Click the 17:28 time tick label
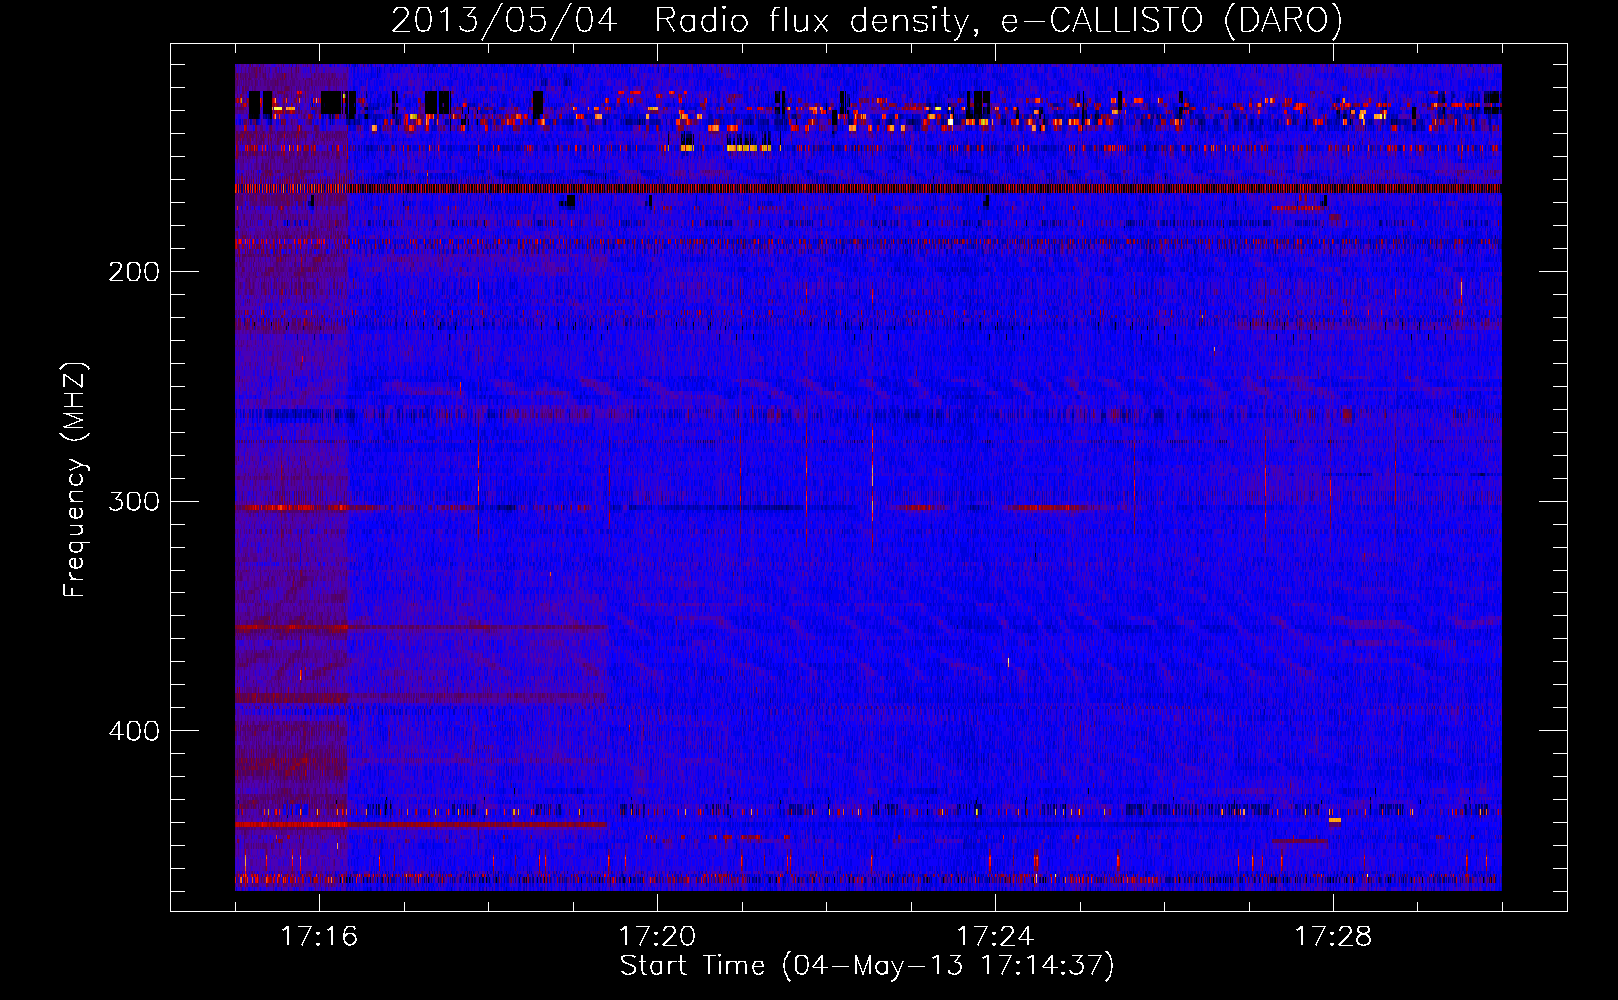This screenshot has height=1000, width=1618. click(1333, 937)
